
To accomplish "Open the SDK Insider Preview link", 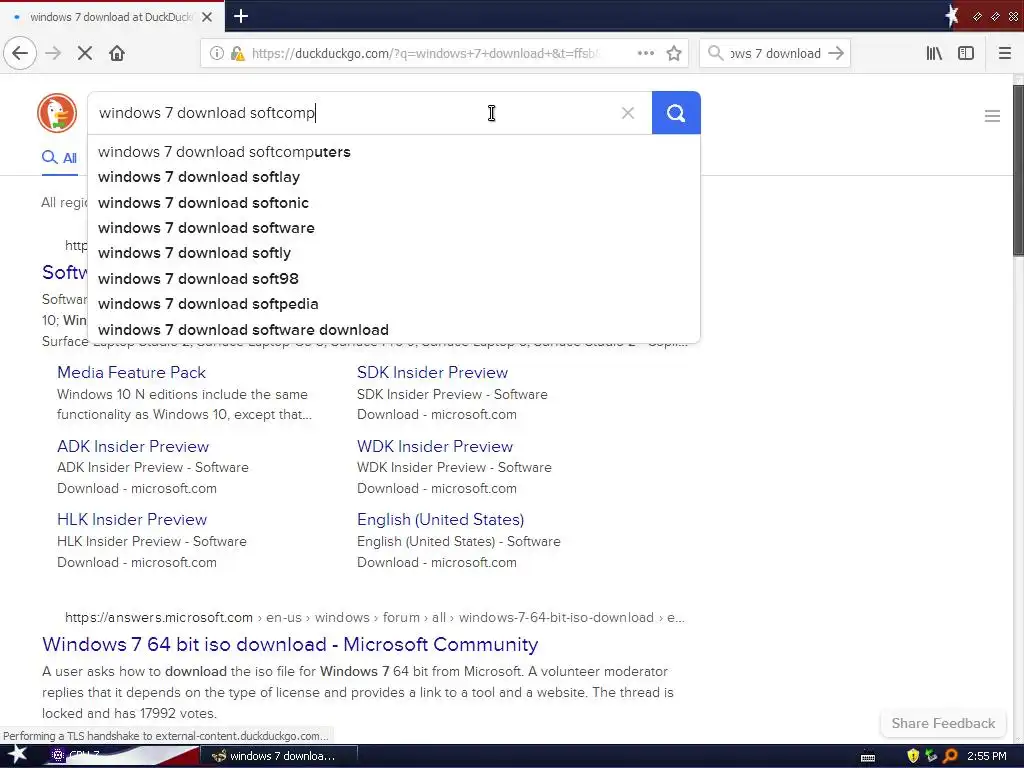I will tap(432, 372).
